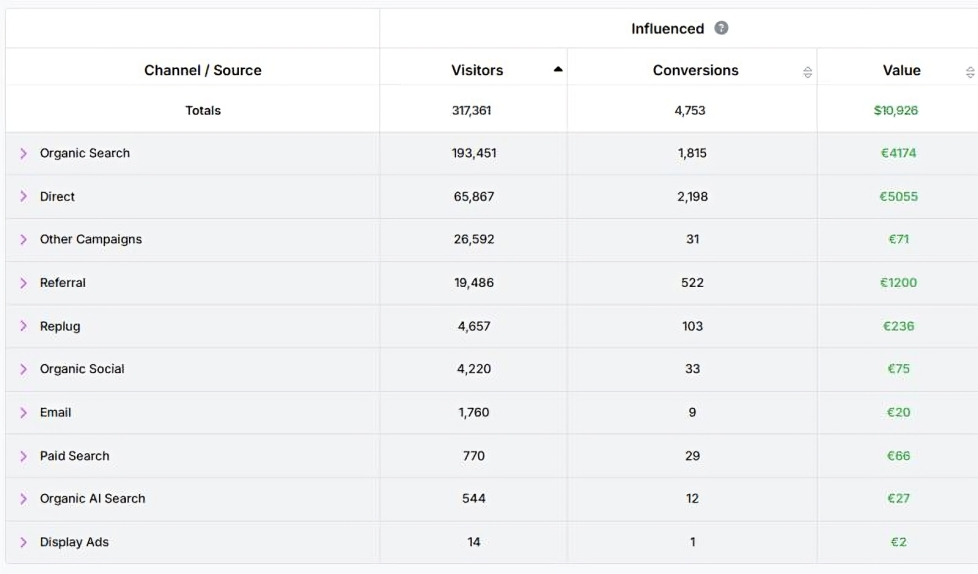Click the Channel / Source column header
This screenshot has height=574, width=978.
[x=202, y=70]
